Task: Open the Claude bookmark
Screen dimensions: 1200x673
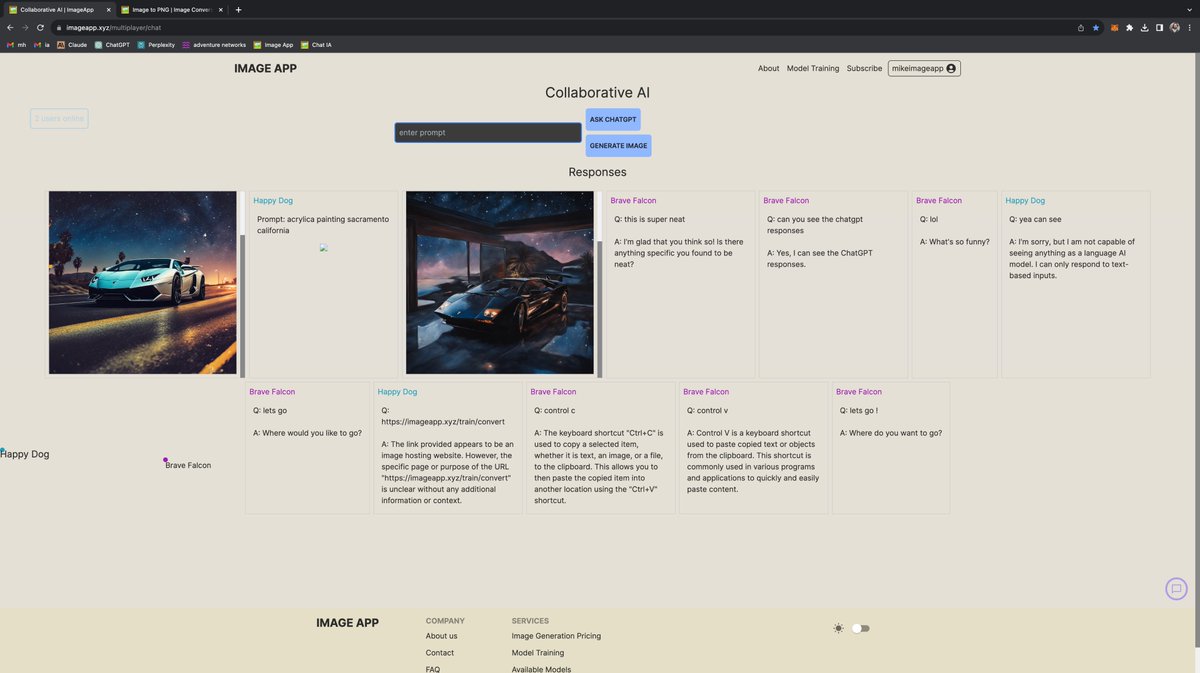Action: point(72,45)
